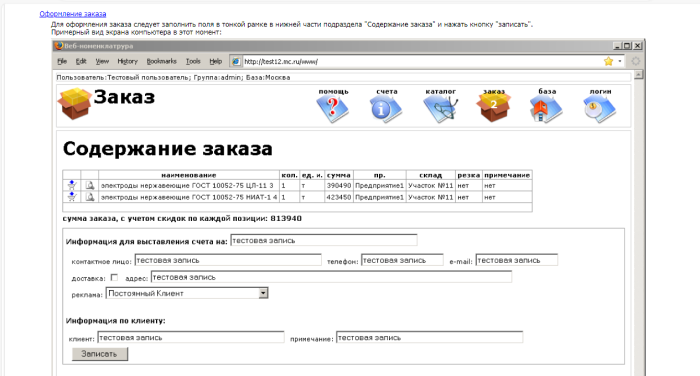Follow the Оформление заказа link

tap(73, 14)
